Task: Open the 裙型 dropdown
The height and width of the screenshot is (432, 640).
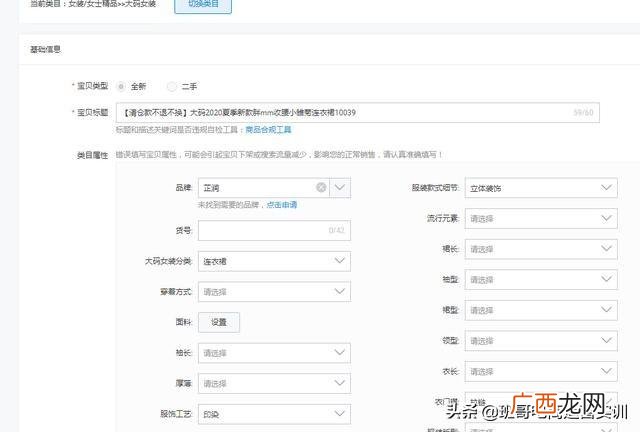Action: 541,311
